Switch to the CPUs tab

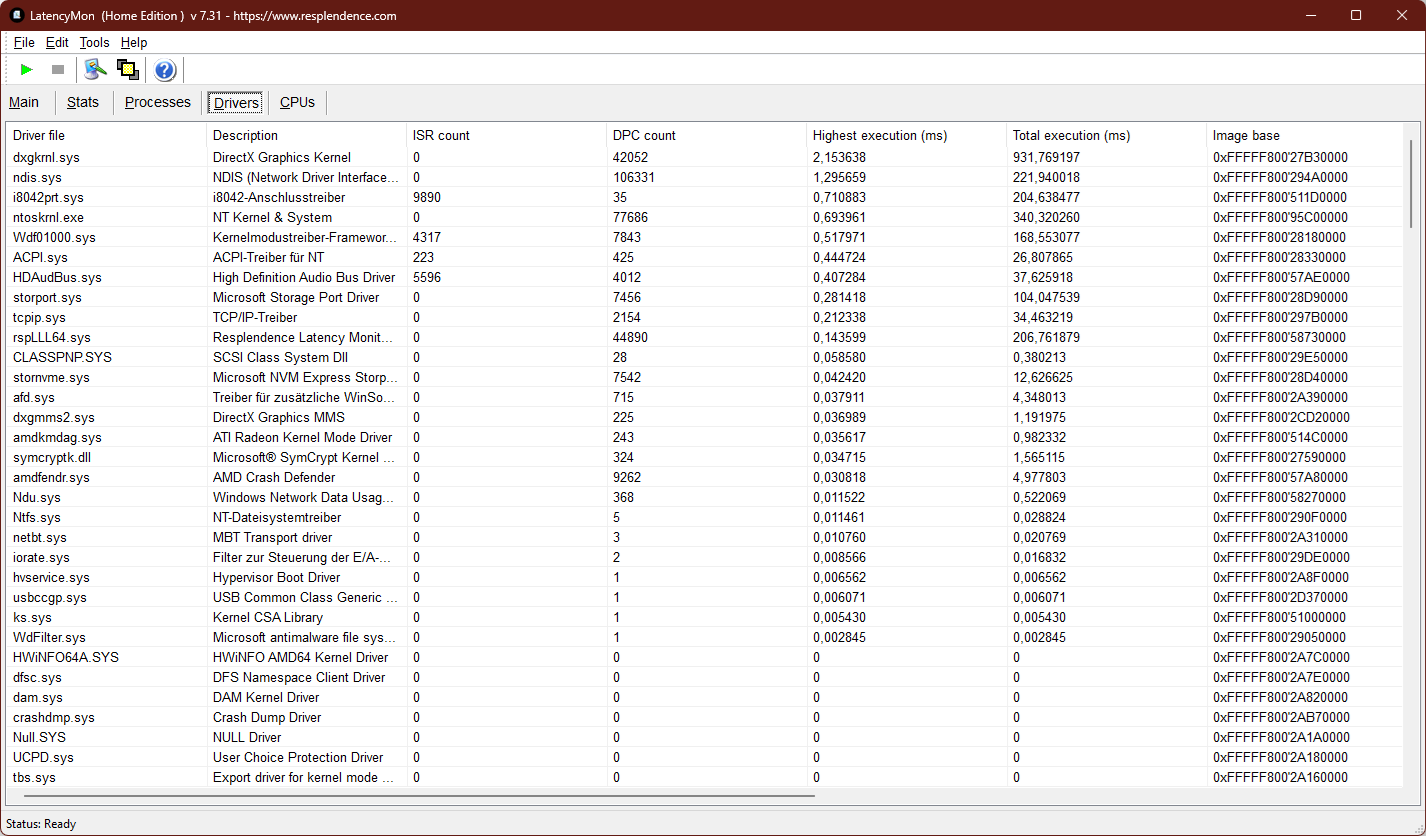tap(297, 102)
